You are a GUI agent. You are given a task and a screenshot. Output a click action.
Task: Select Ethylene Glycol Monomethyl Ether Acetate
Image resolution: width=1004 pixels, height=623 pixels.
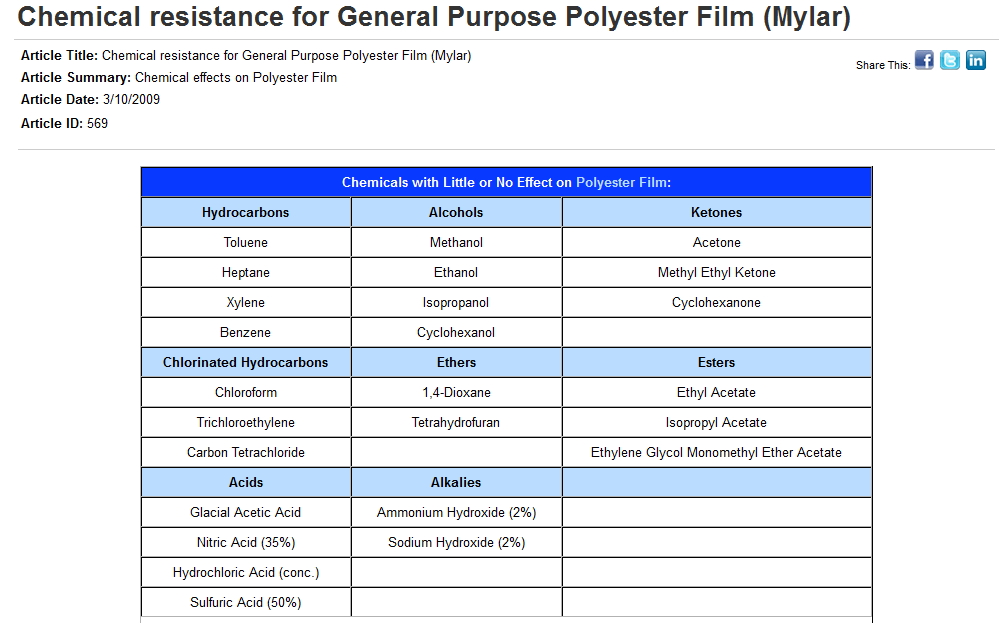coord(716,452)
